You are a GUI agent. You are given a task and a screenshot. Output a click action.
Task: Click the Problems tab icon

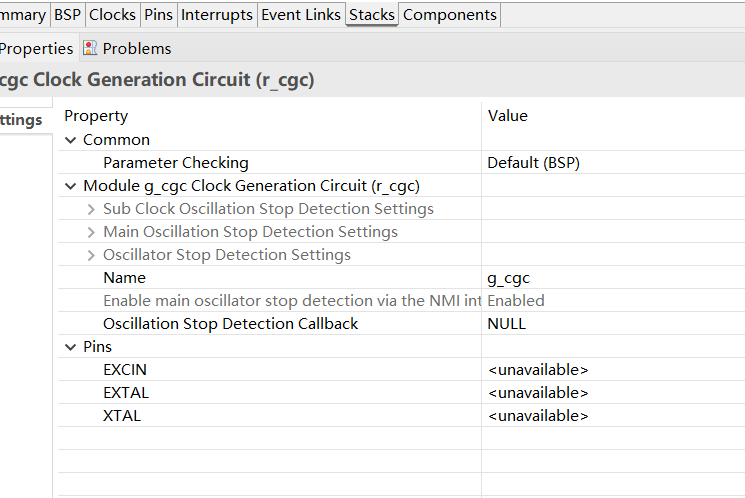[x=91, y=48]
